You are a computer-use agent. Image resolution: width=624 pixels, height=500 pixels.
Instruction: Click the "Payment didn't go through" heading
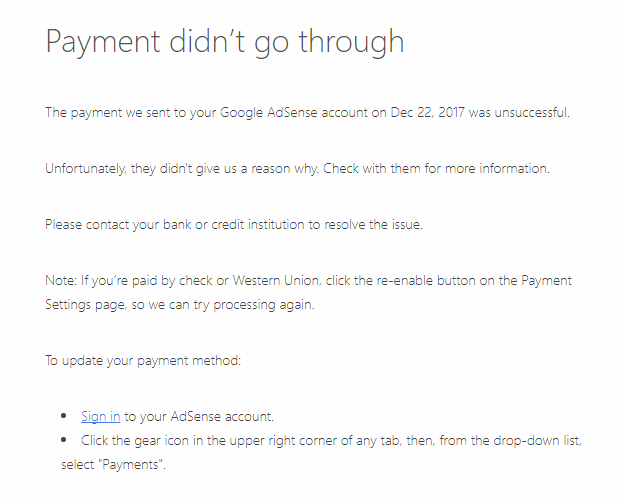(225, 42)
